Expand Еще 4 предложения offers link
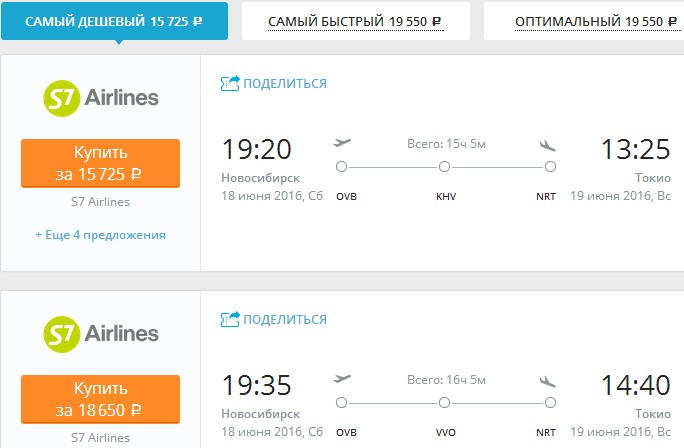The width and height of the screenshot is (684, 448). point(100,235)
